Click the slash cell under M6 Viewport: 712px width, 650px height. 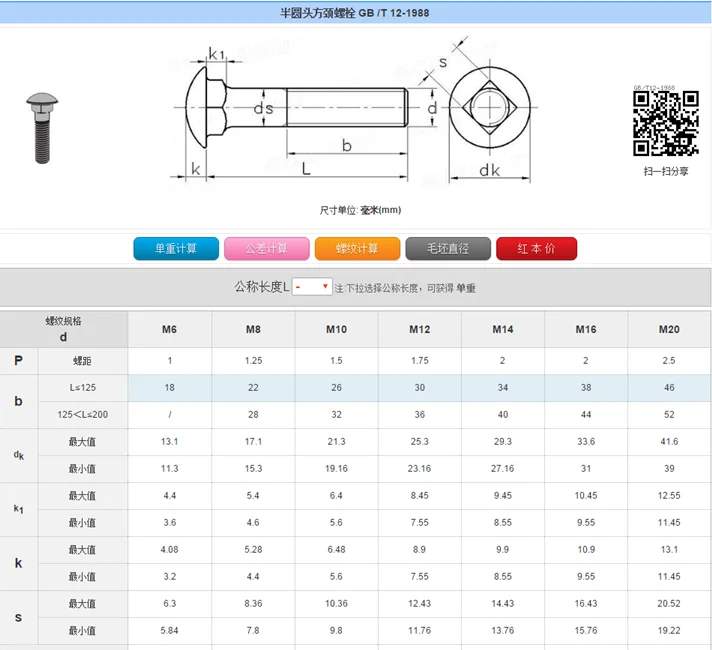pyautogui.click(x=169, y=415)
